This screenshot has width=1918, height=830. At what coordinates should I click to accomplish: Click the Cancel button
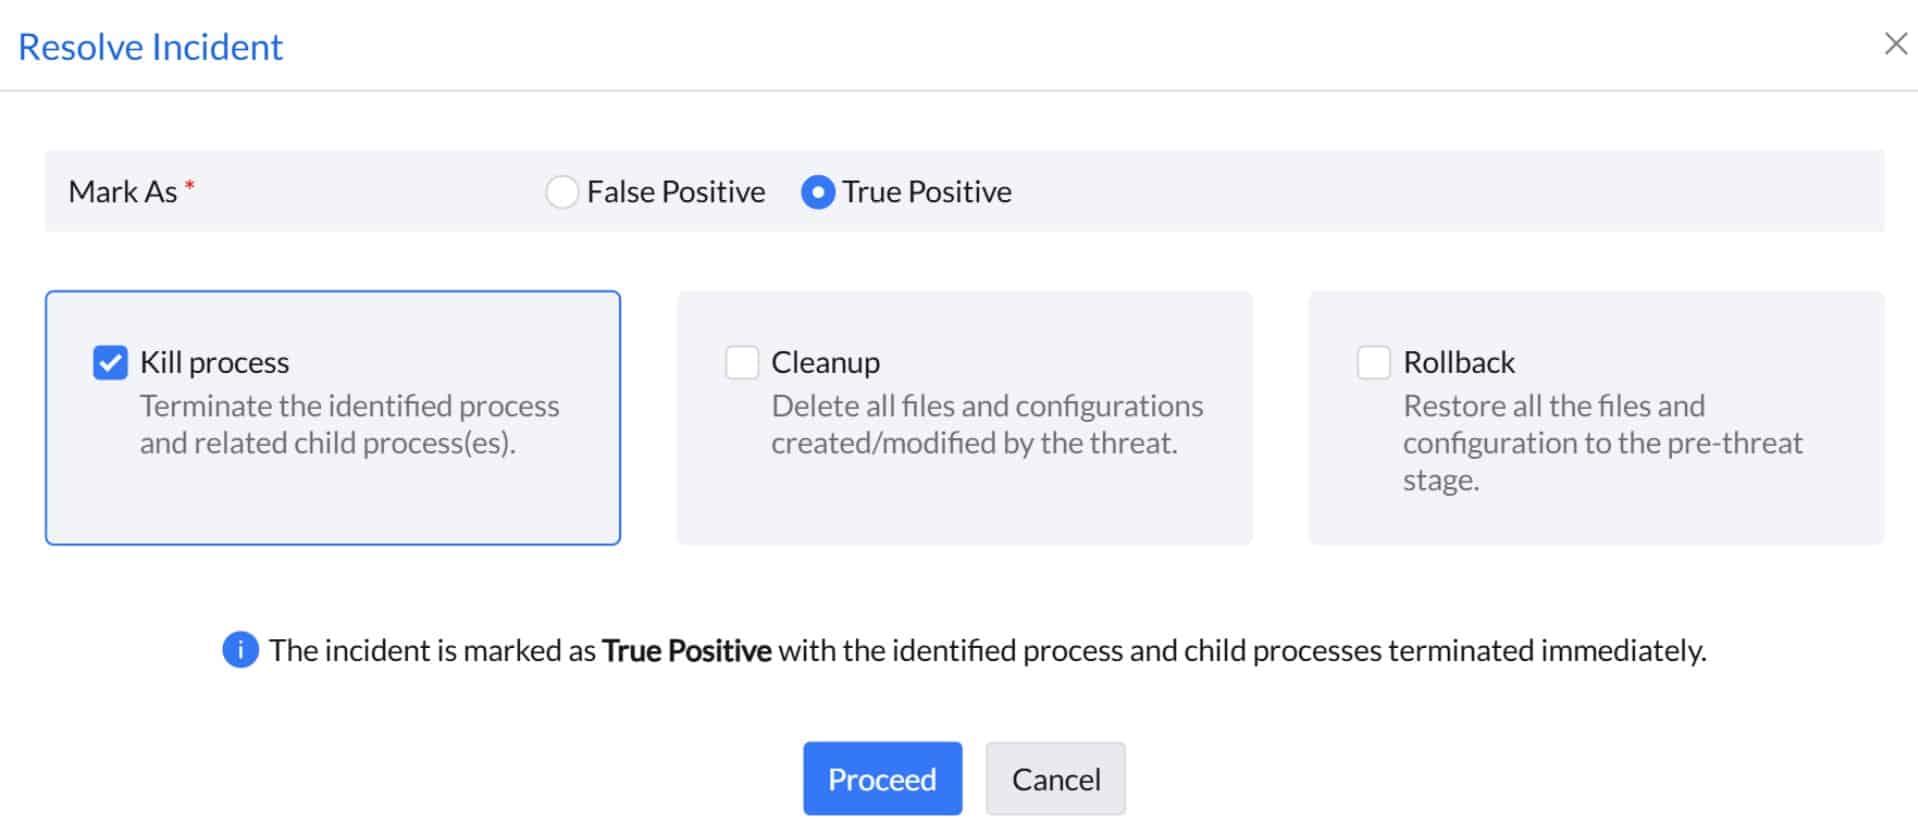tap(1055, 779)
